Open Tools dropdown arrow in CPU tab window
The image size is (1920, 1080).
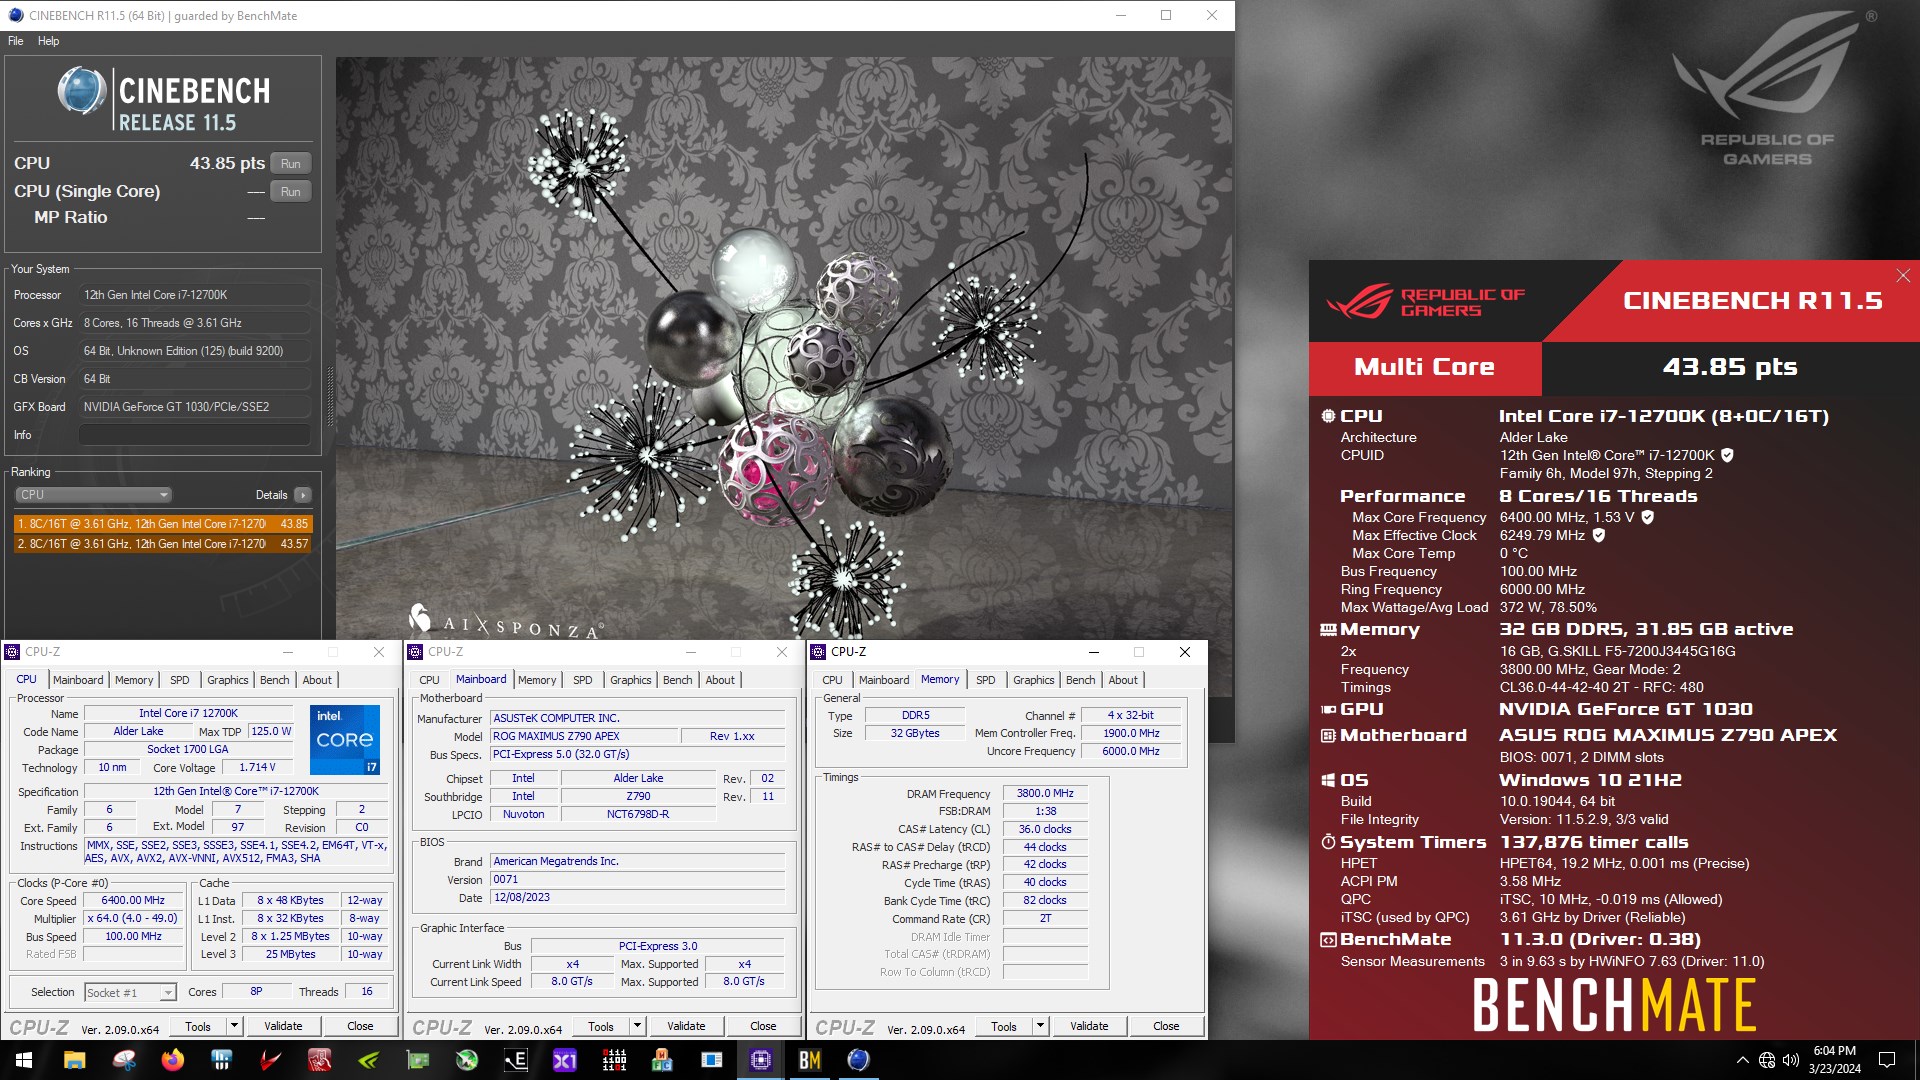click(x=234, y=1026)
